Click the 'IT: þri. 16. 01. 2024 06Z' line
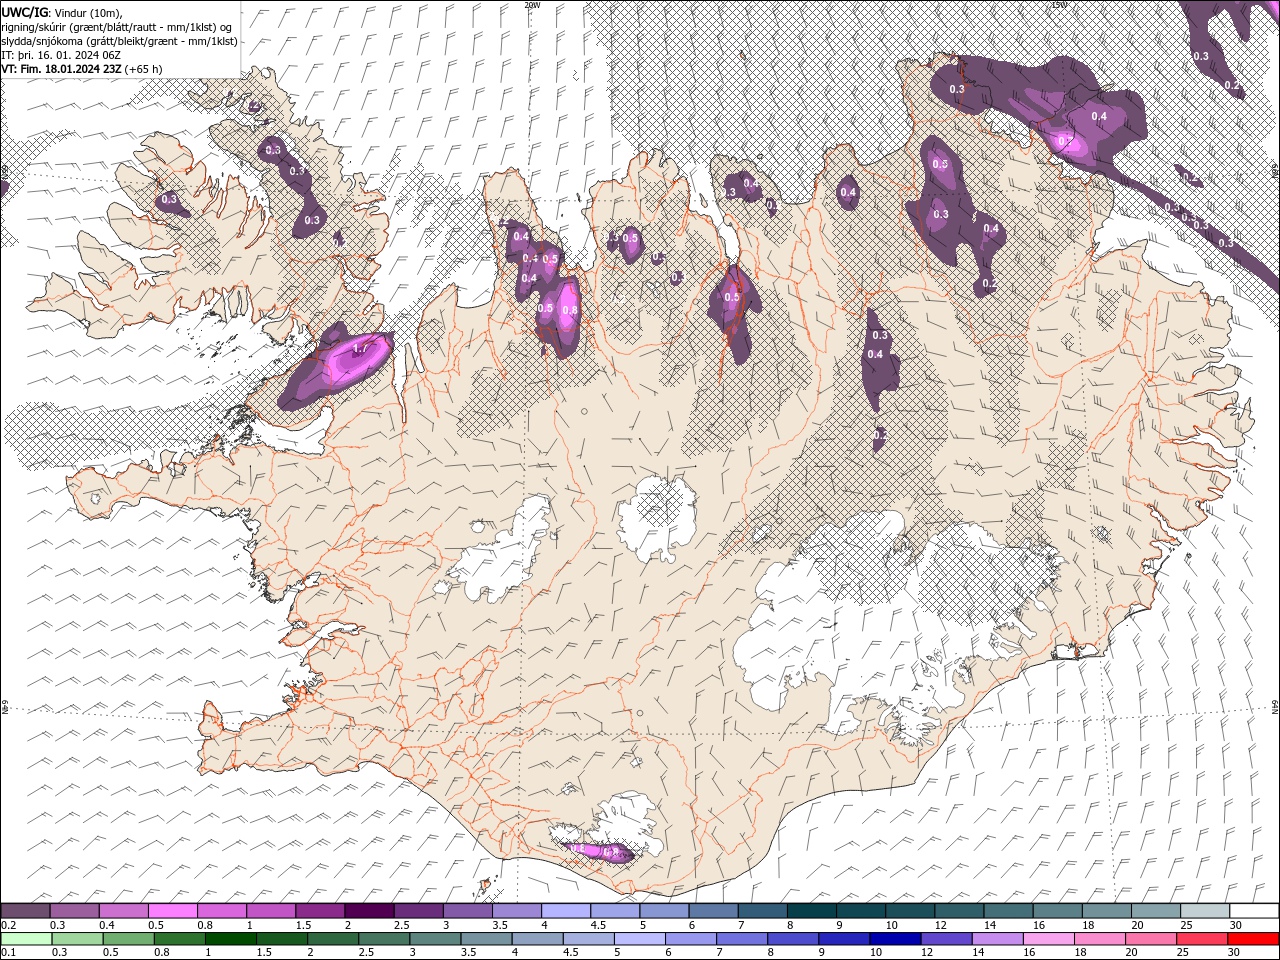 coord(60,55)
